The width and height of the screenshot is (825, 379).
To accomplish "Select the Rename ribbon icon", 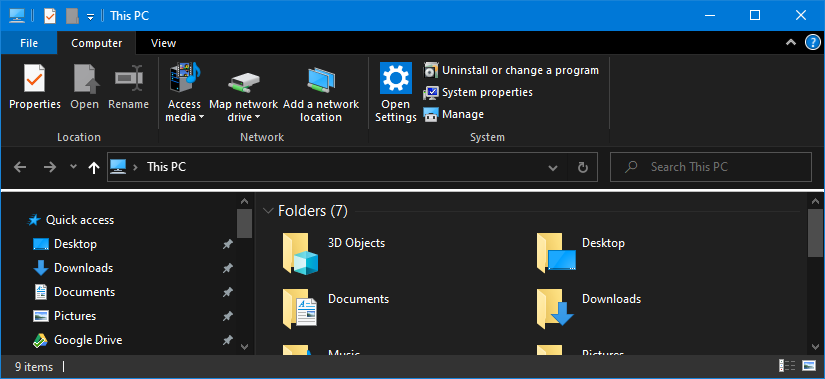I will click(128, 87).
